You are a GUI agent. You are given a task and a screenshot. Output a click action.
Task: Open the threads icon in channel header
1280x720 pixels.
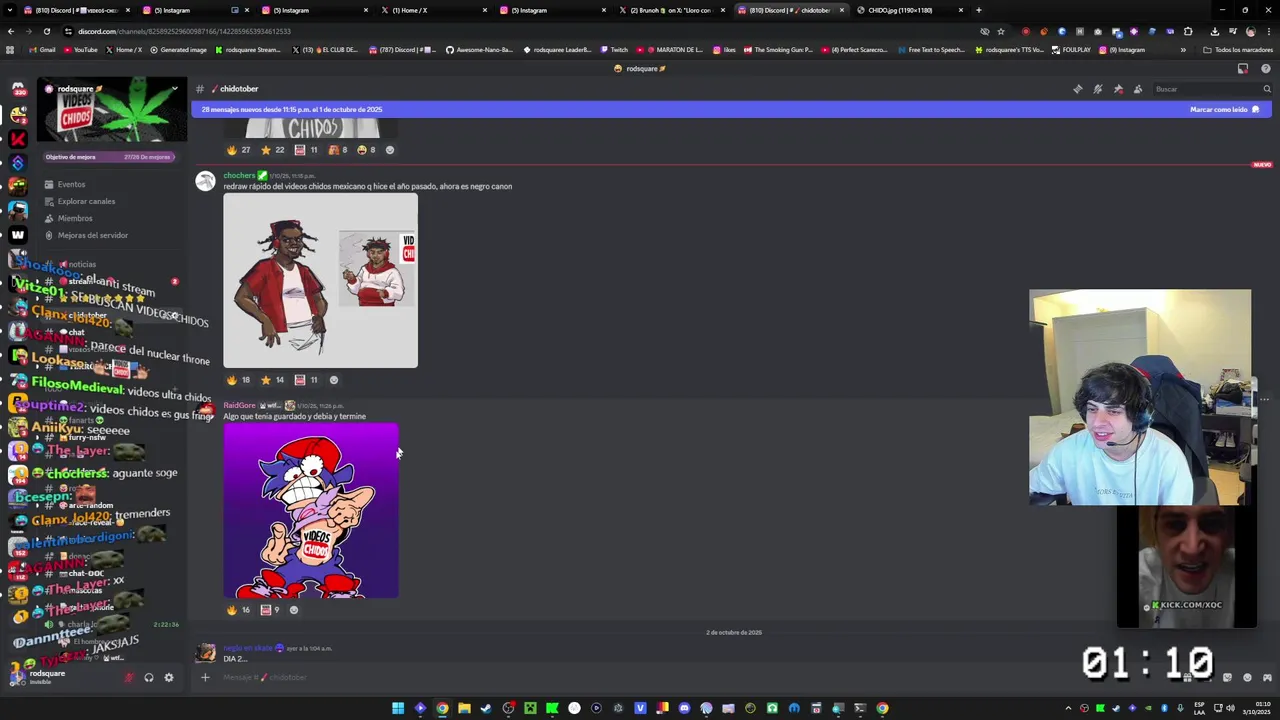pyautogui.click(x=1078, y=89)
